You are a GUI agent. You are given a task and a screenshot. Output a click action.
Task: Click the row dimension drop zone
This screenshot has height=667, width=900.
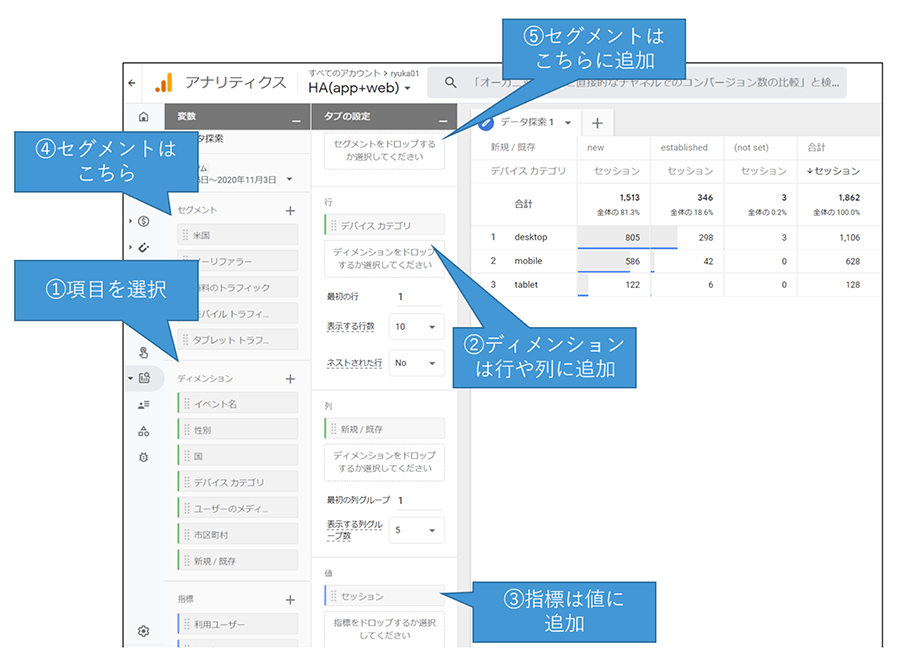click(384, 258)
